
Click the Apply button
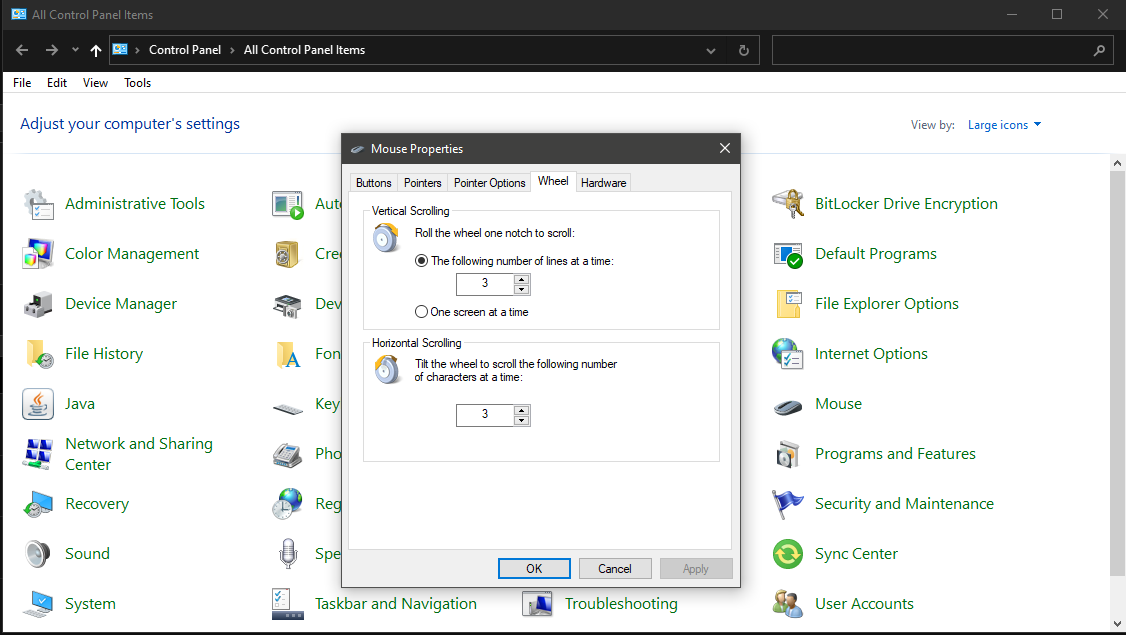coord(696,568)
